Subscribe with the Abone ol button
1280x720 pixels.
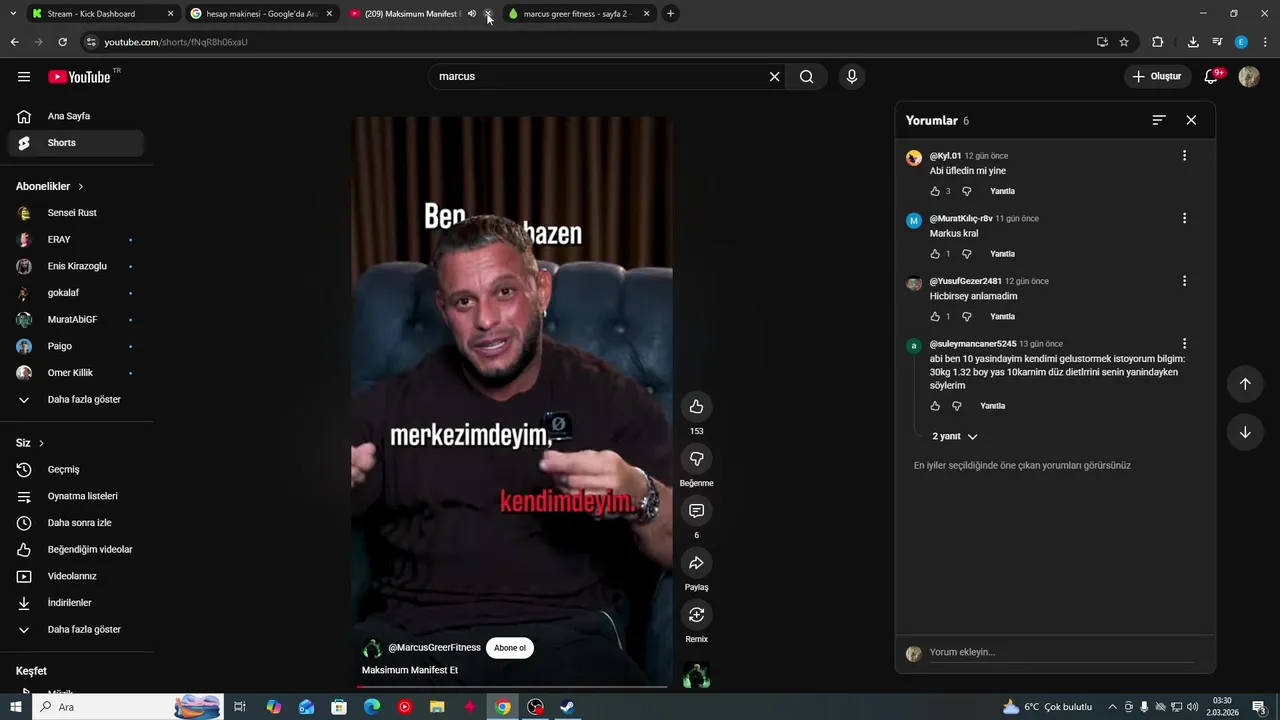509,648
